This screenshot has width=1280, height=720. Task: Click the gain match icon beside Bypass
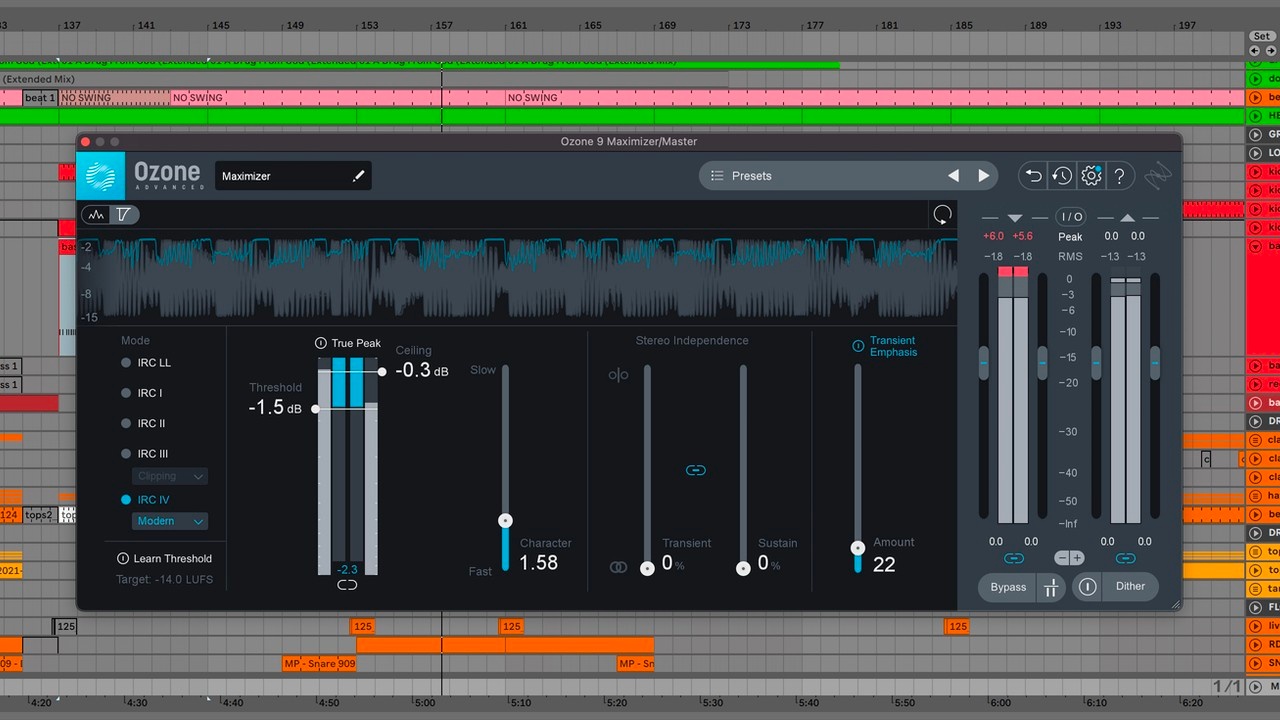pyautogui.click(x=1051, y=588)
